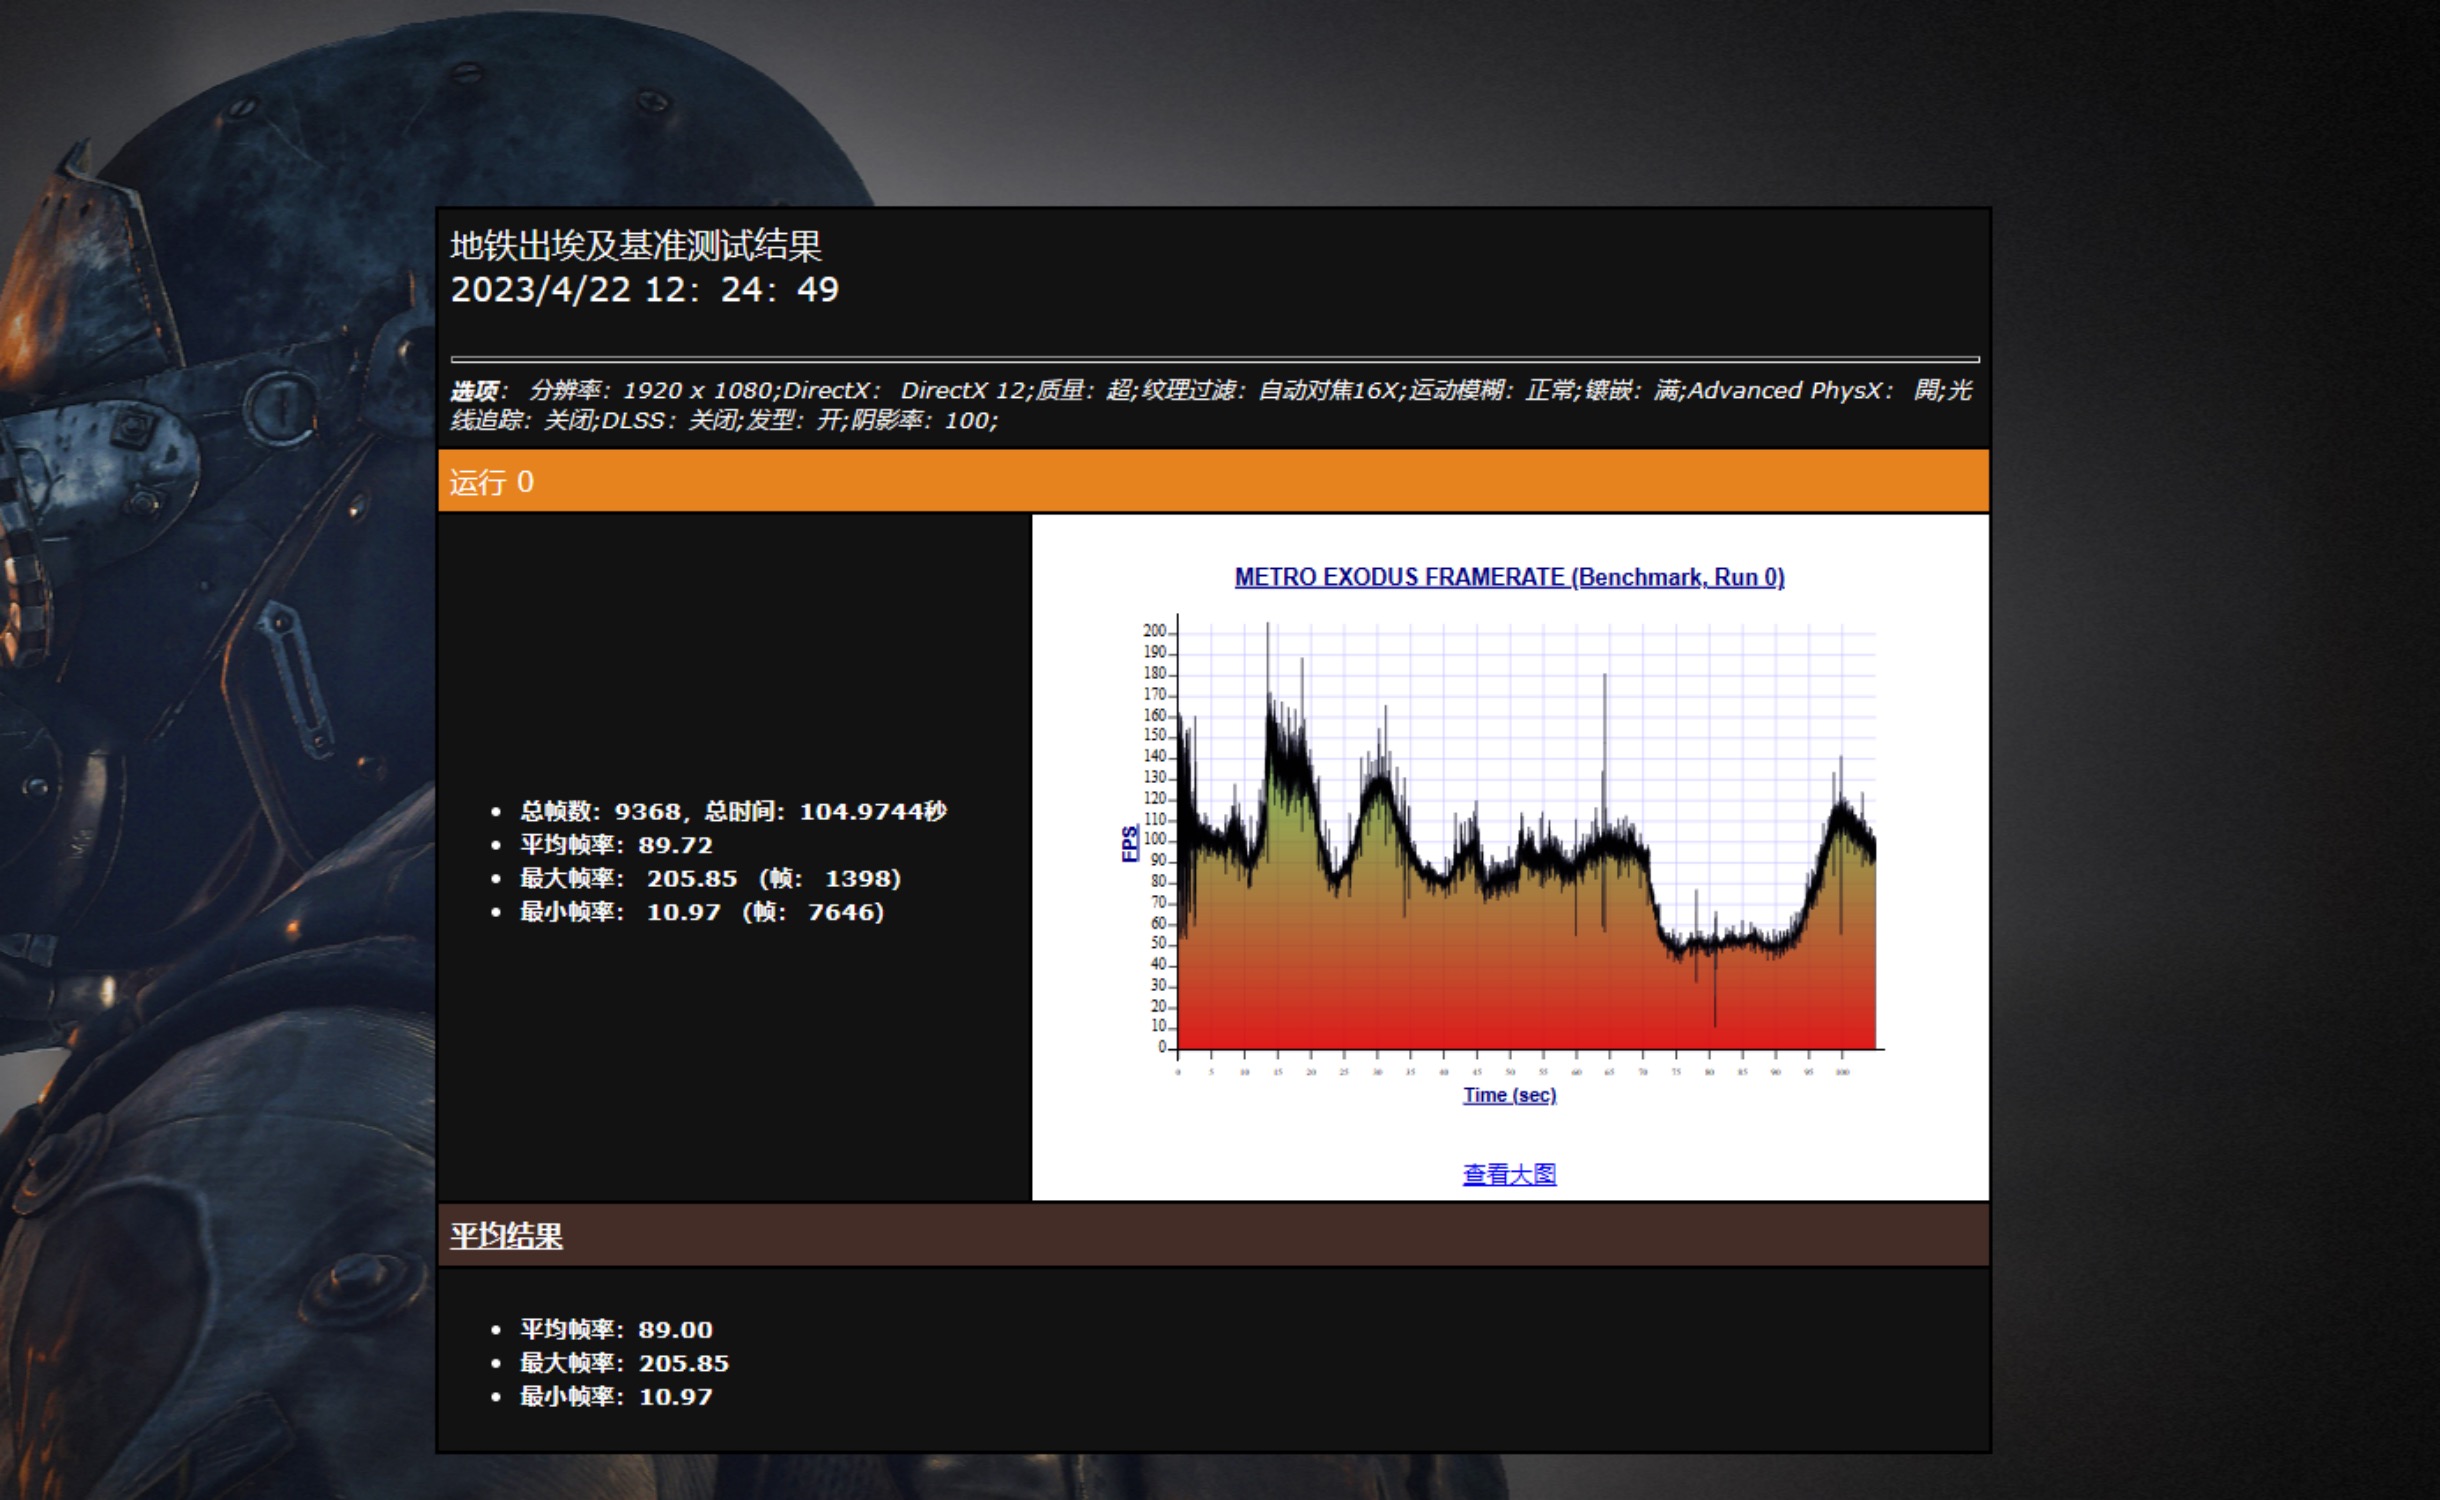
Task: Click the 地铁出埃及基准测试结果 page title
Action: [636, 245]
